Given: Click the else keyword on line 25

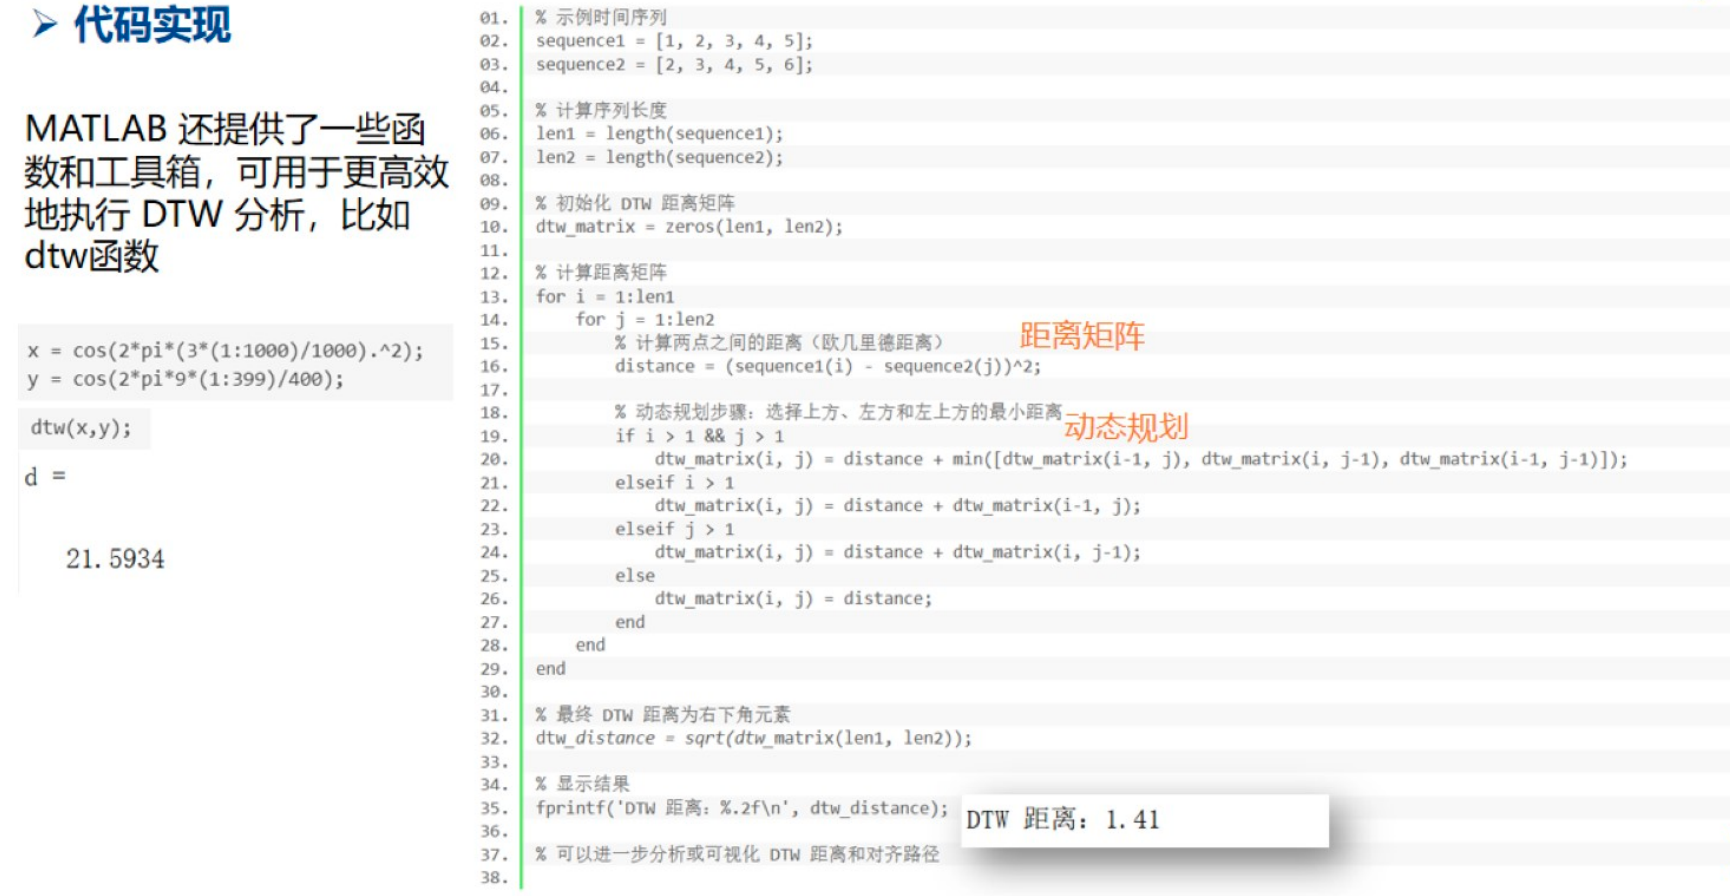Looking at the screenshot, I should (x=635, y=575).
